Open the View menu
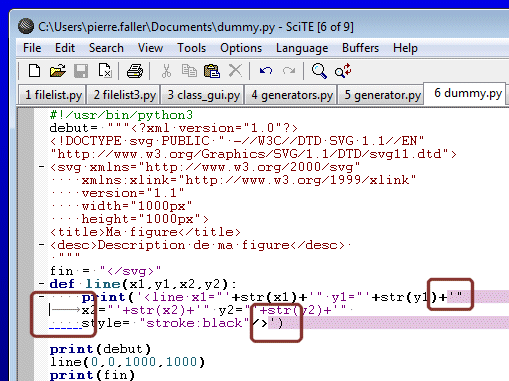Screen dimensions: 509x381 (150, 48)
